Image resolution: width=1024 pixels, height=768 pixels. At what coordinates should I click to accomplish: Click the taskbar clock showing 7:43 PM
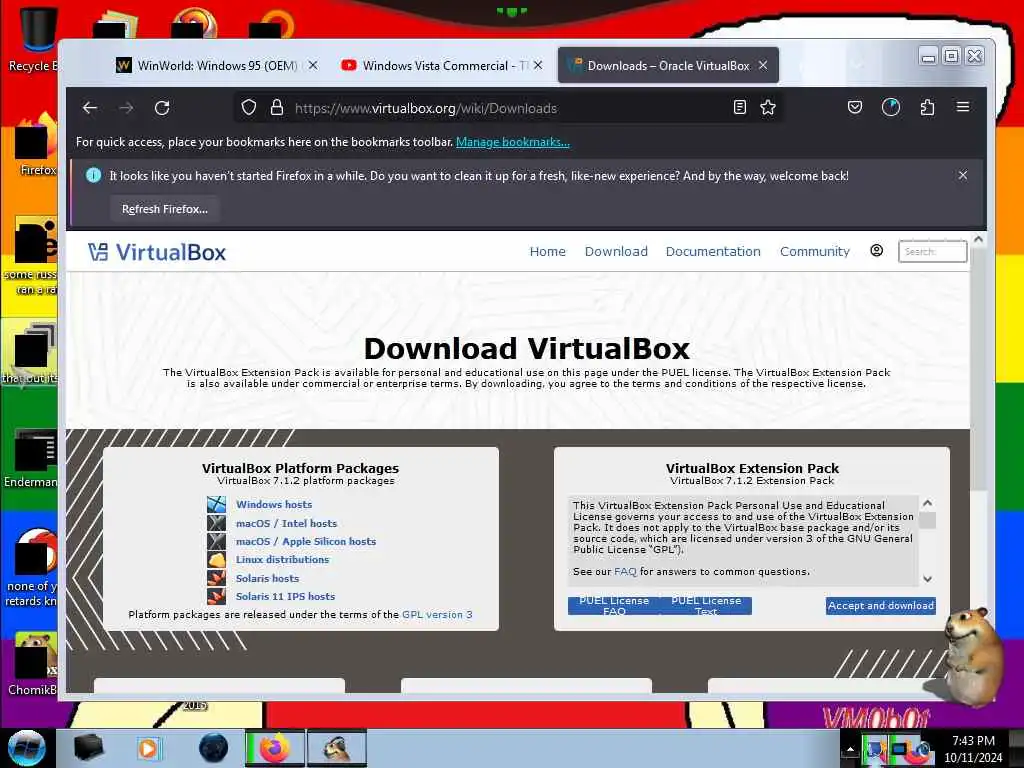coord(973,748)
